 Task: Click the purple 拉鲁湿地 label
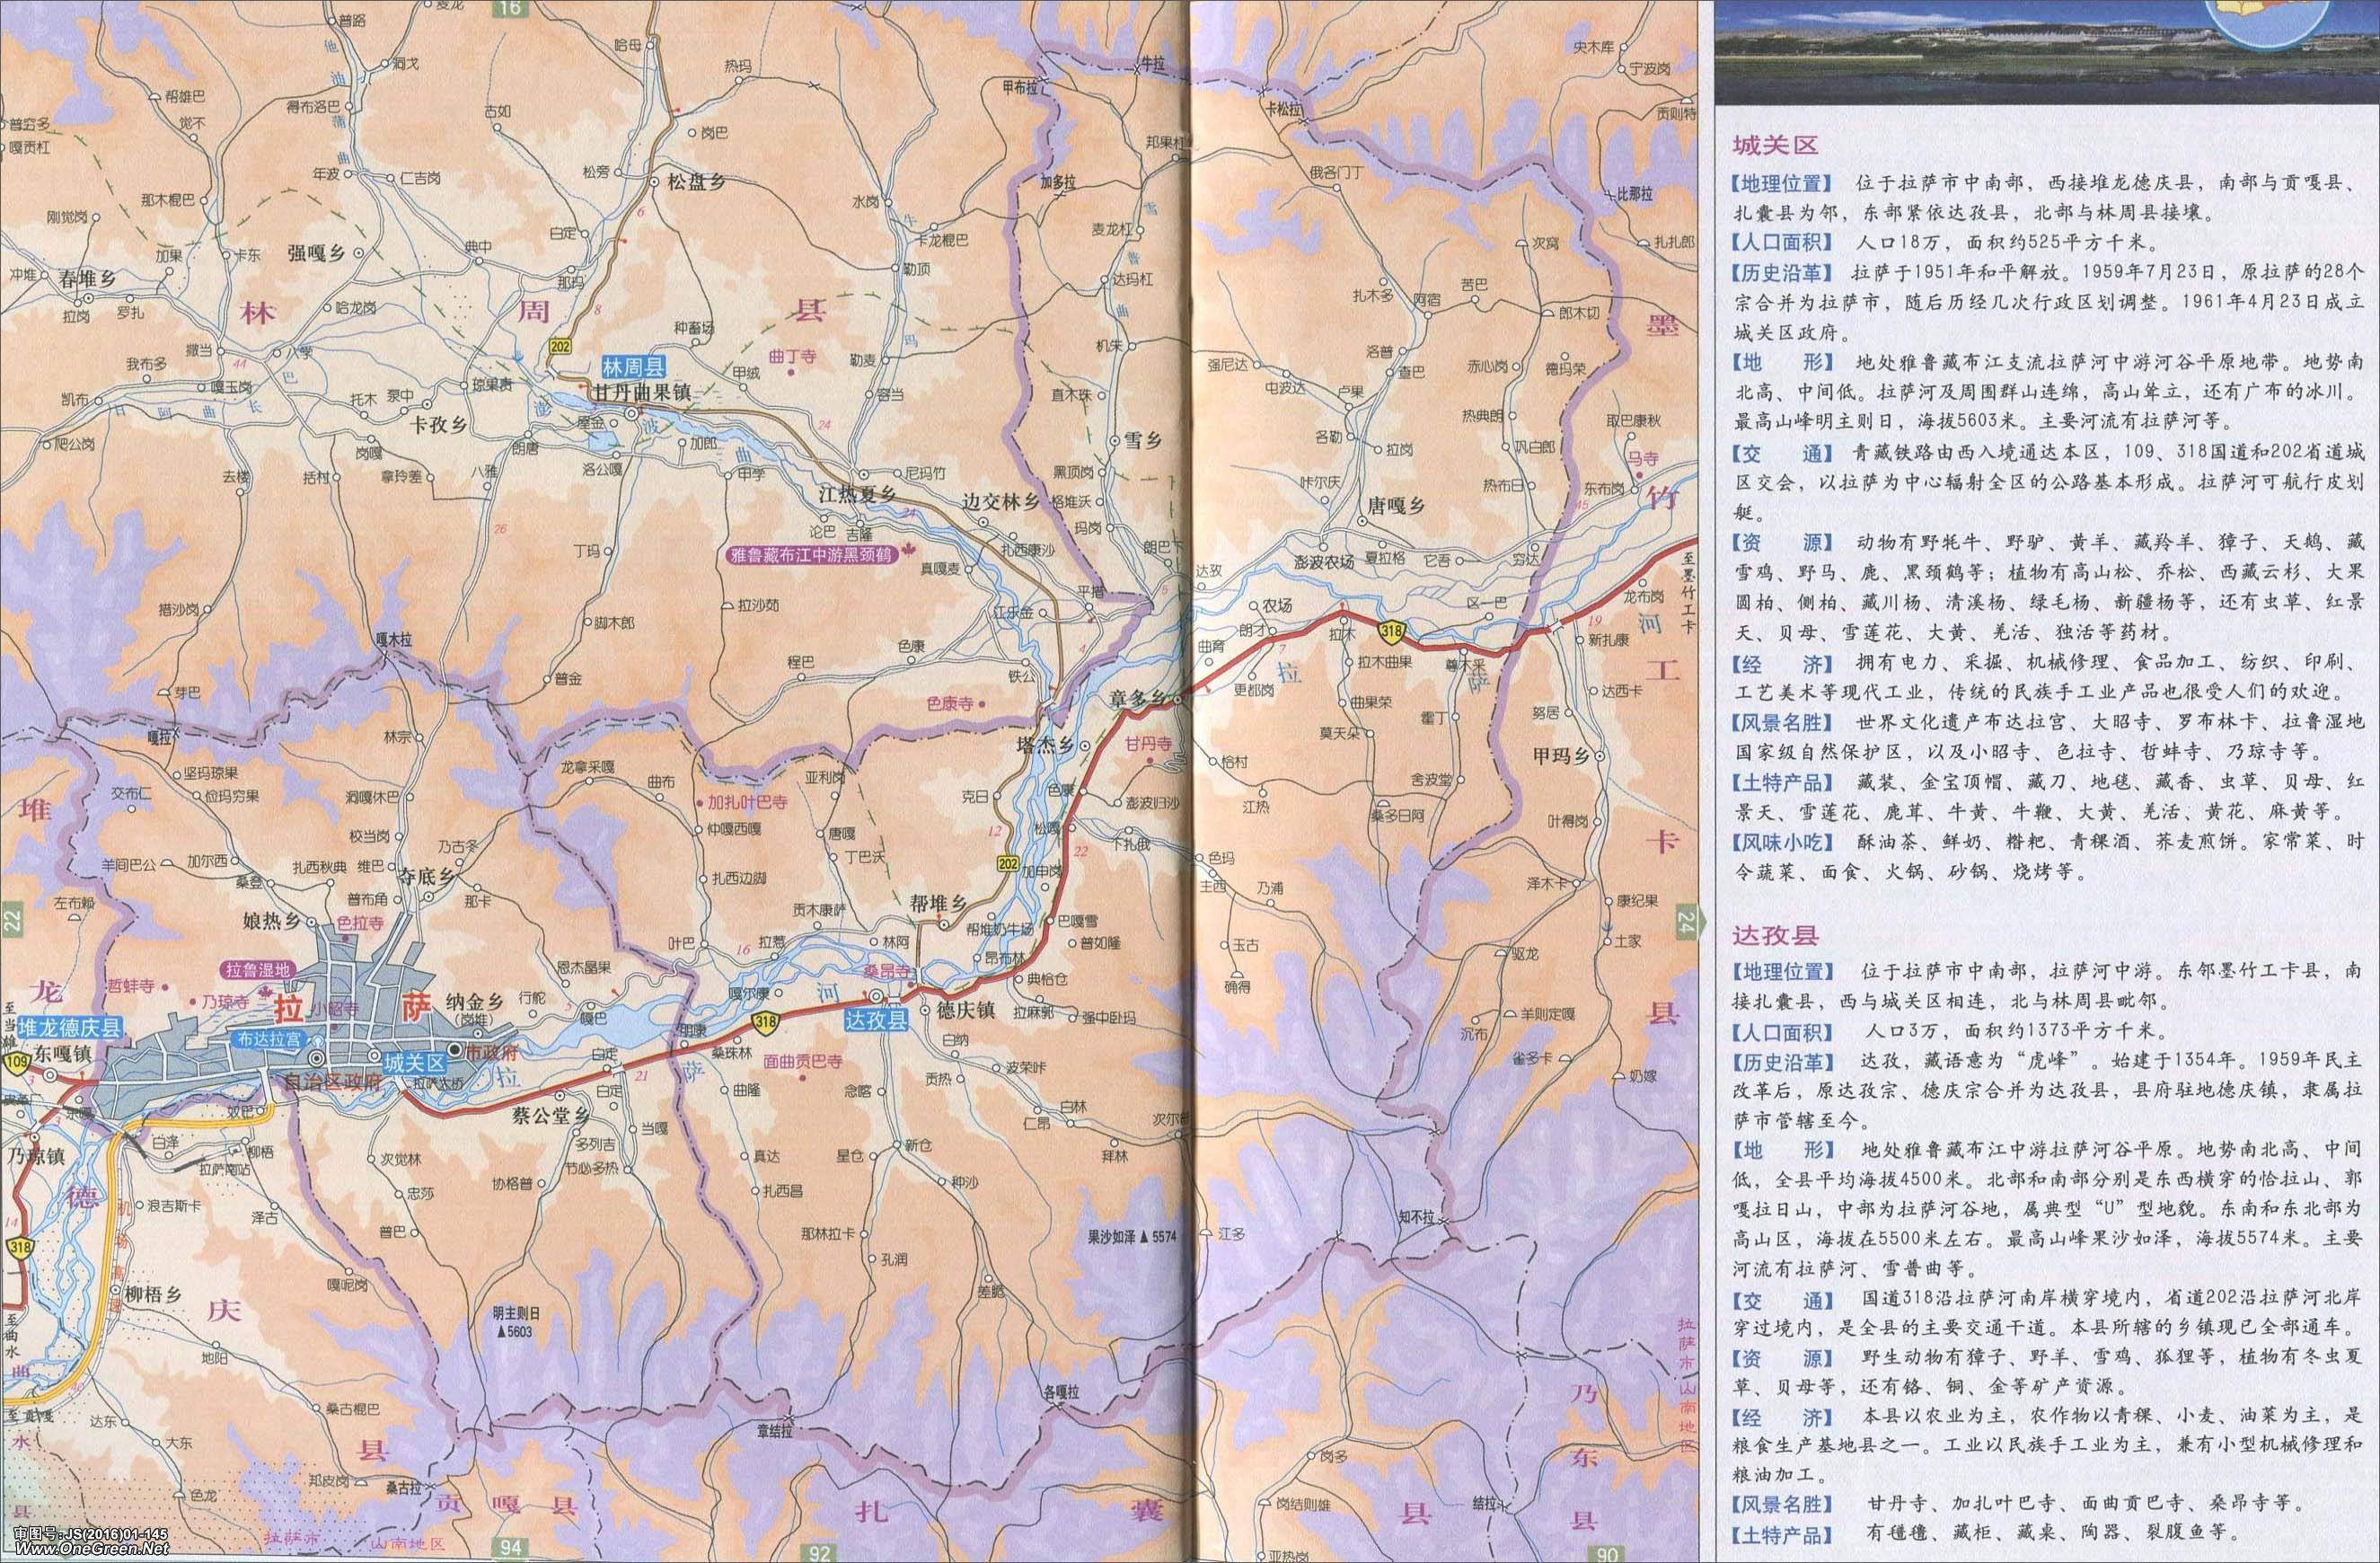pos(257,968)
